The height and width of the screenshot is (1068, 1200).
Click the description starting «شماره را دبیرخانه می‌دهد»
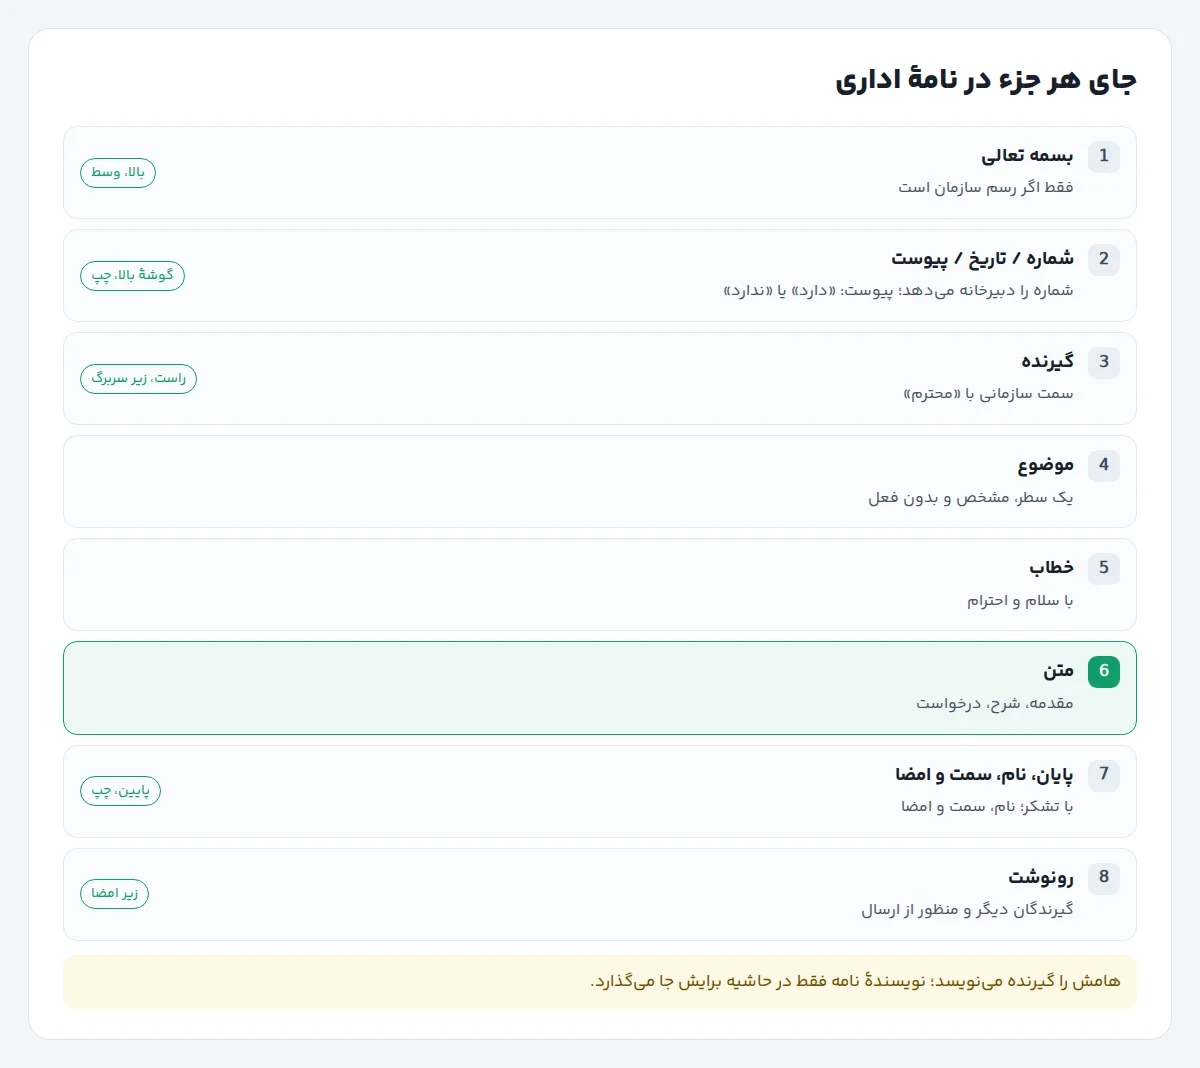point(898,291)
